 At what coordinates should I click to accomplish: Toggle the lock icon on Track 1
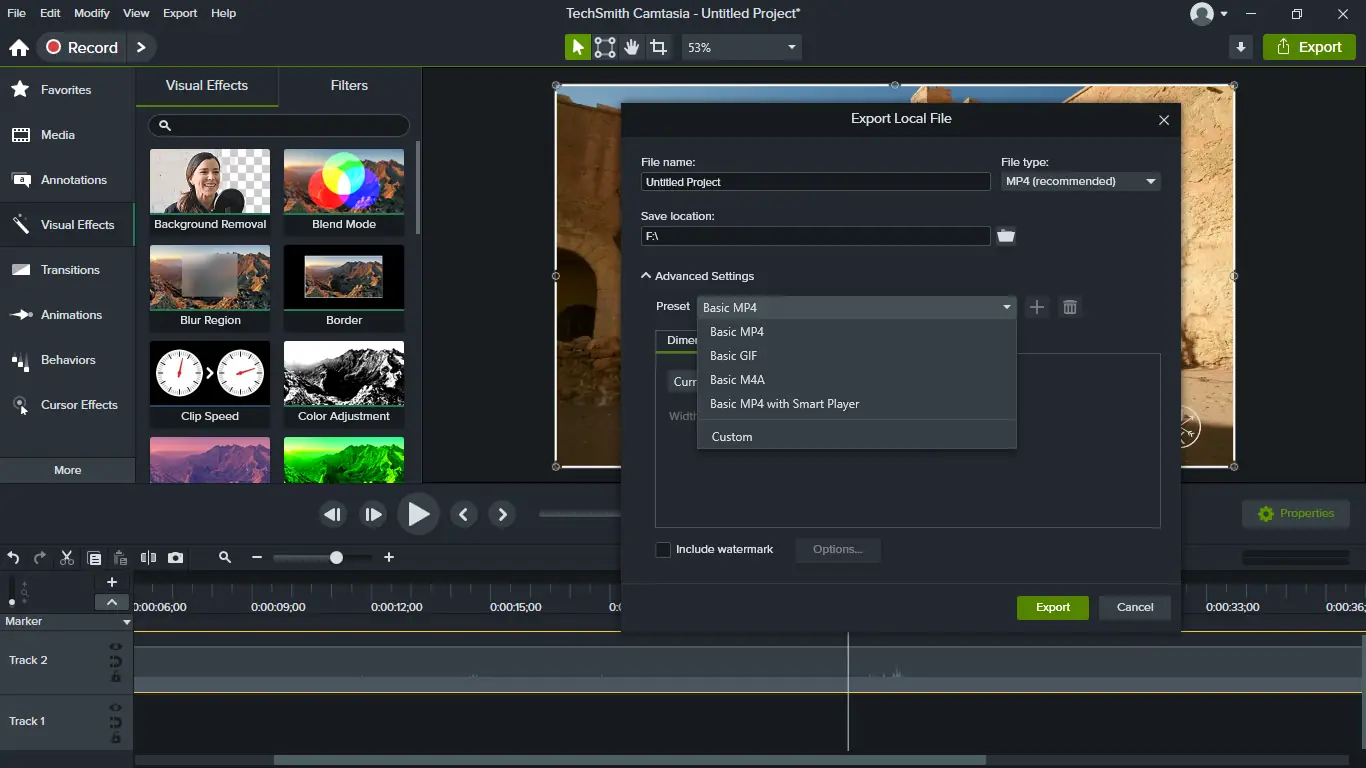[x=116, y=738]
